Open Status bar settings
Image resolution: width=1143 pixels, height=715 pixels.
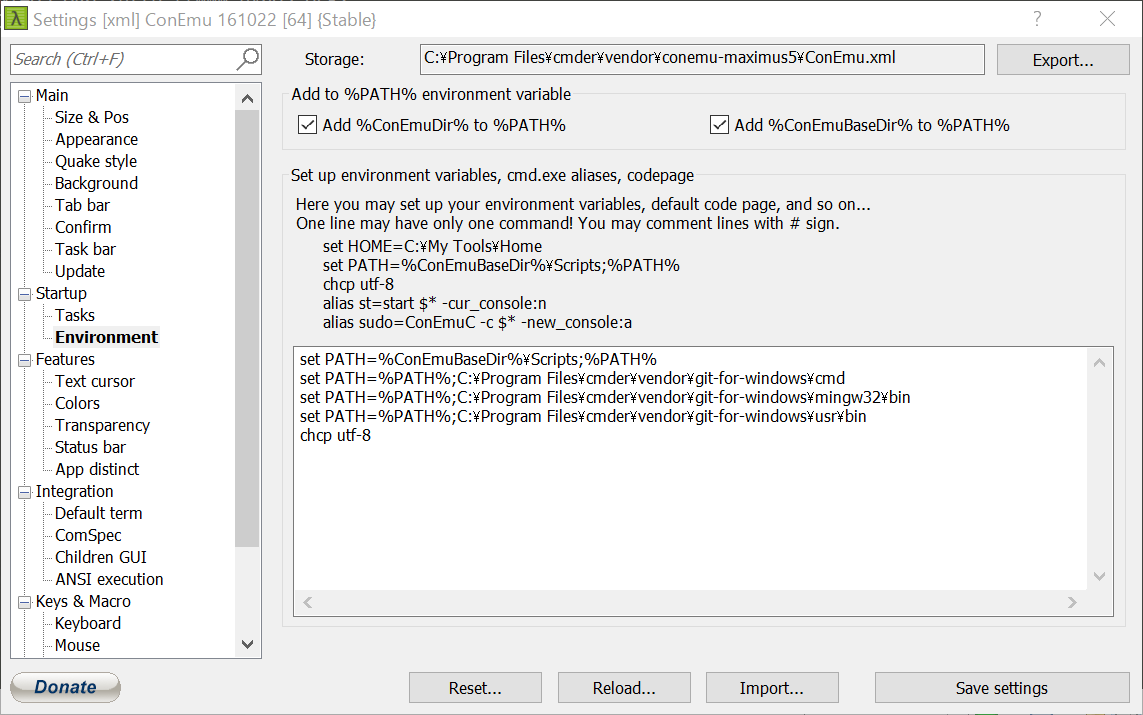pos(90,447)
